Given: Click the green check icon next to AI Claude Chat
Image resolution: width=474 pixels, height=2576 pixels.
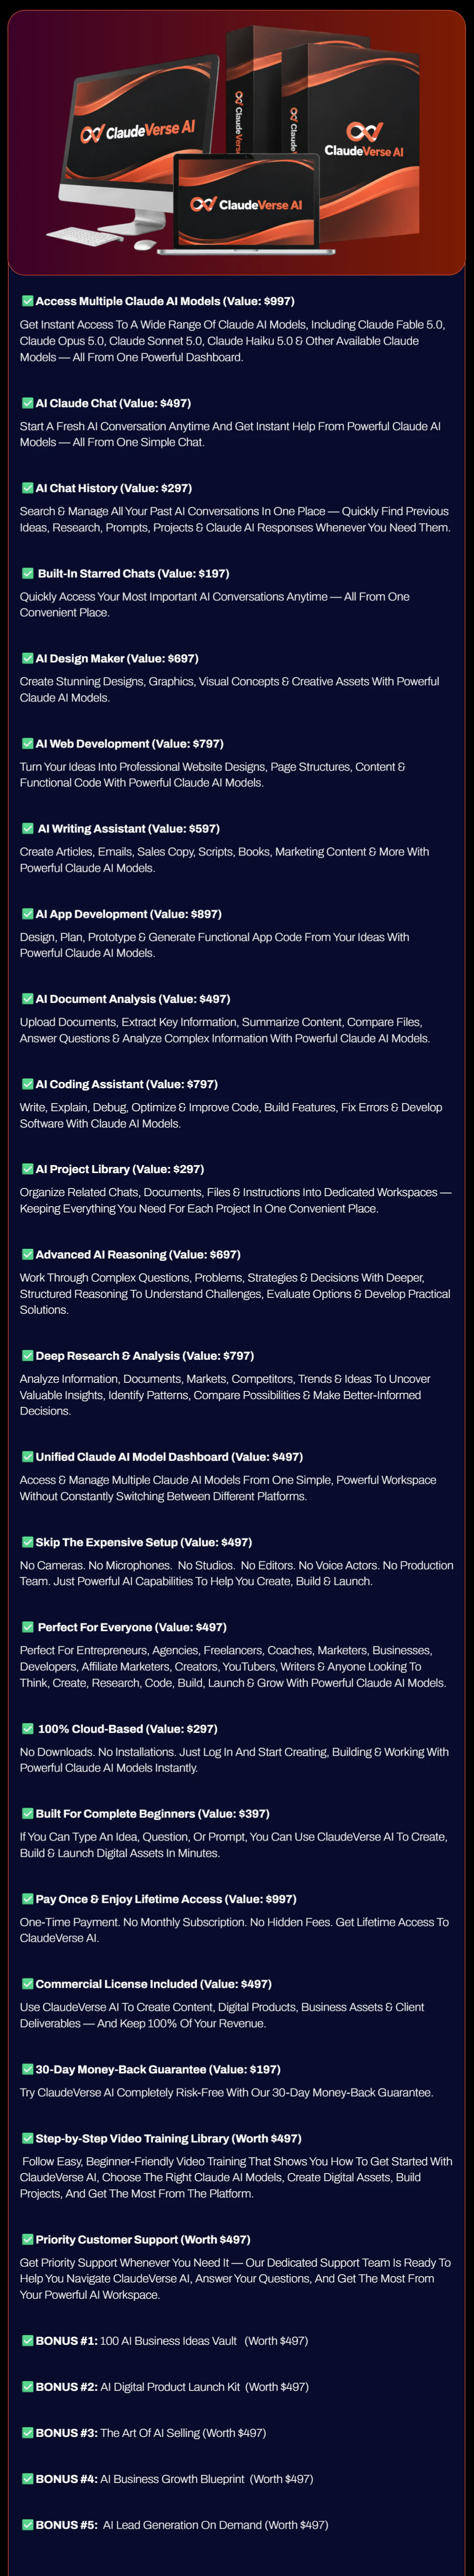Looking at the screenshot, I should coord(28,403).
